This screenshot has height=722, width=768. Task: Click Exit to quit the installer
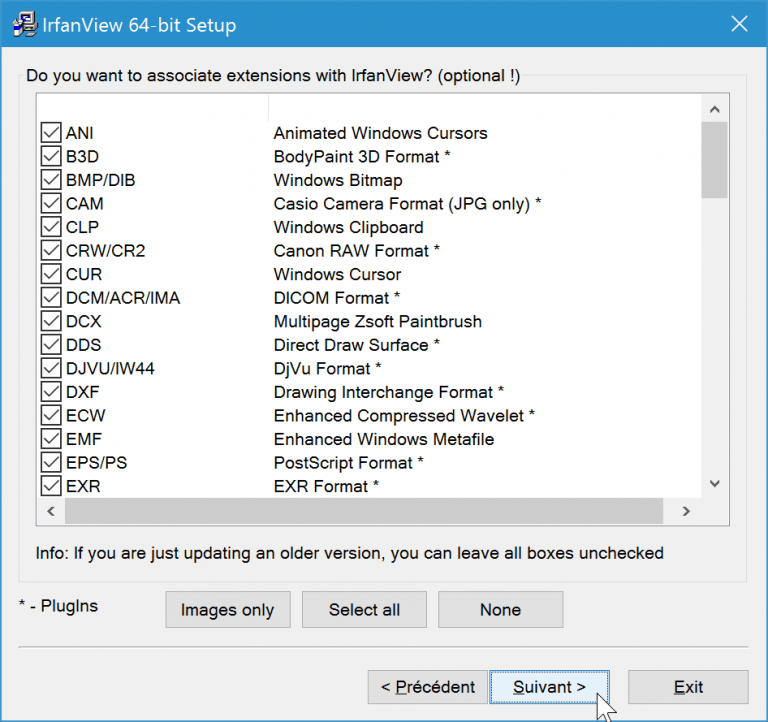[688, 687]
